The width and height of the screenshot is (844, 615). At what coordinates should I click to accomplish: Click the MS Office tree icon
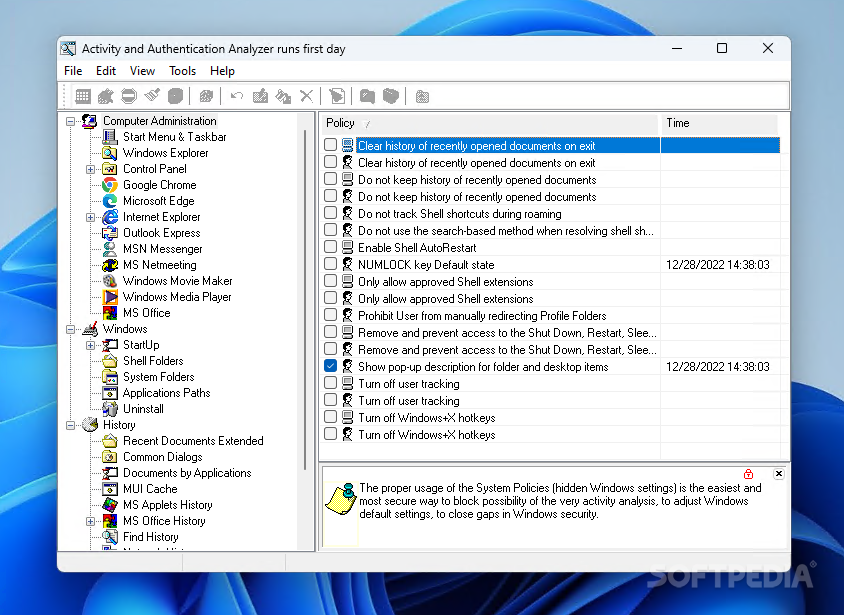coord(110,313)
